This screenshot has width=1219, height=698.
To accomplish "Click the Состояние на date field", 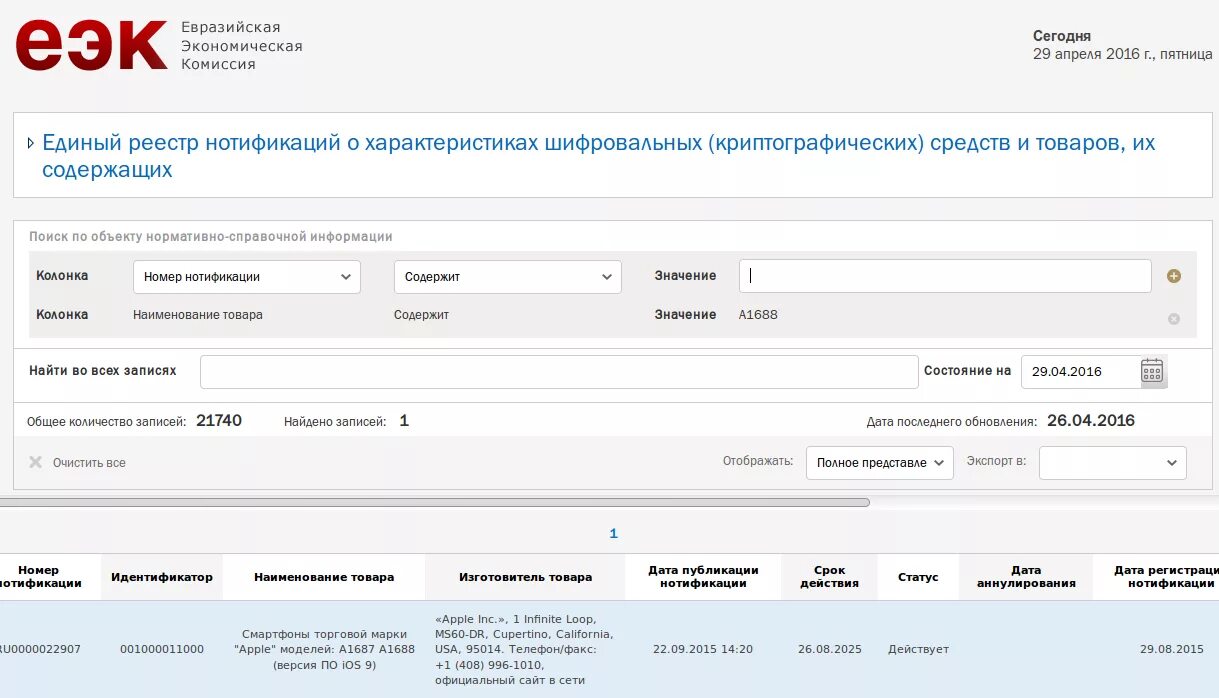I will pyautogui.click(x=1080, y=371).
